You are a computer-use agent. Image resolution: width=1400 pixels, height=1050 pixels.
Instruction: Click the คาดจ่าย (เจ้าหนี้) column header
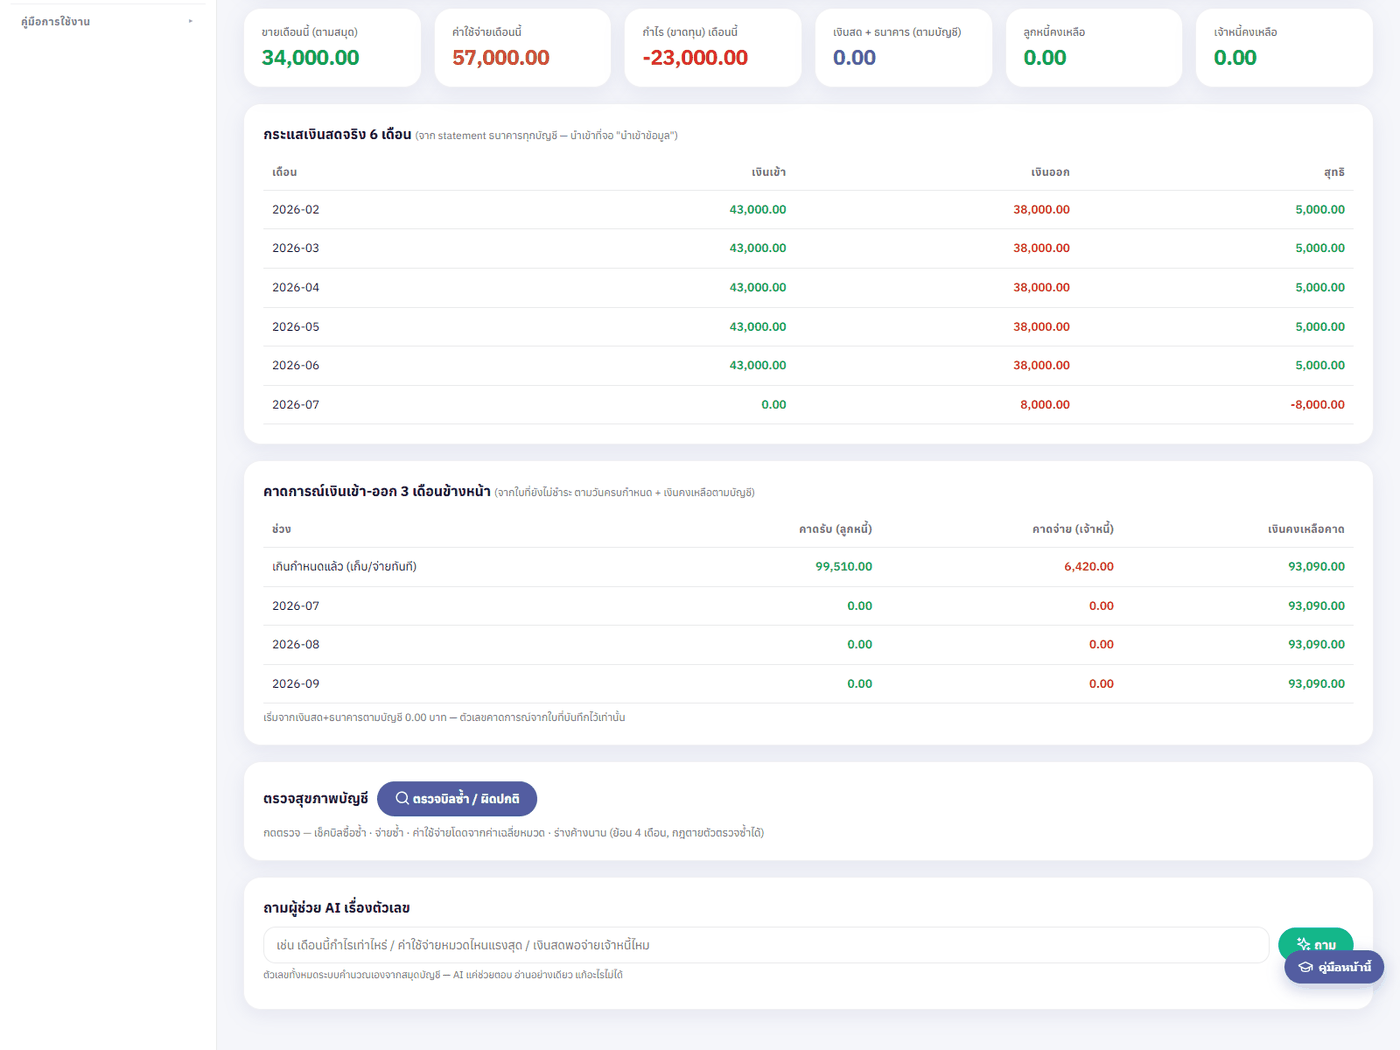tap(1073, 529)
